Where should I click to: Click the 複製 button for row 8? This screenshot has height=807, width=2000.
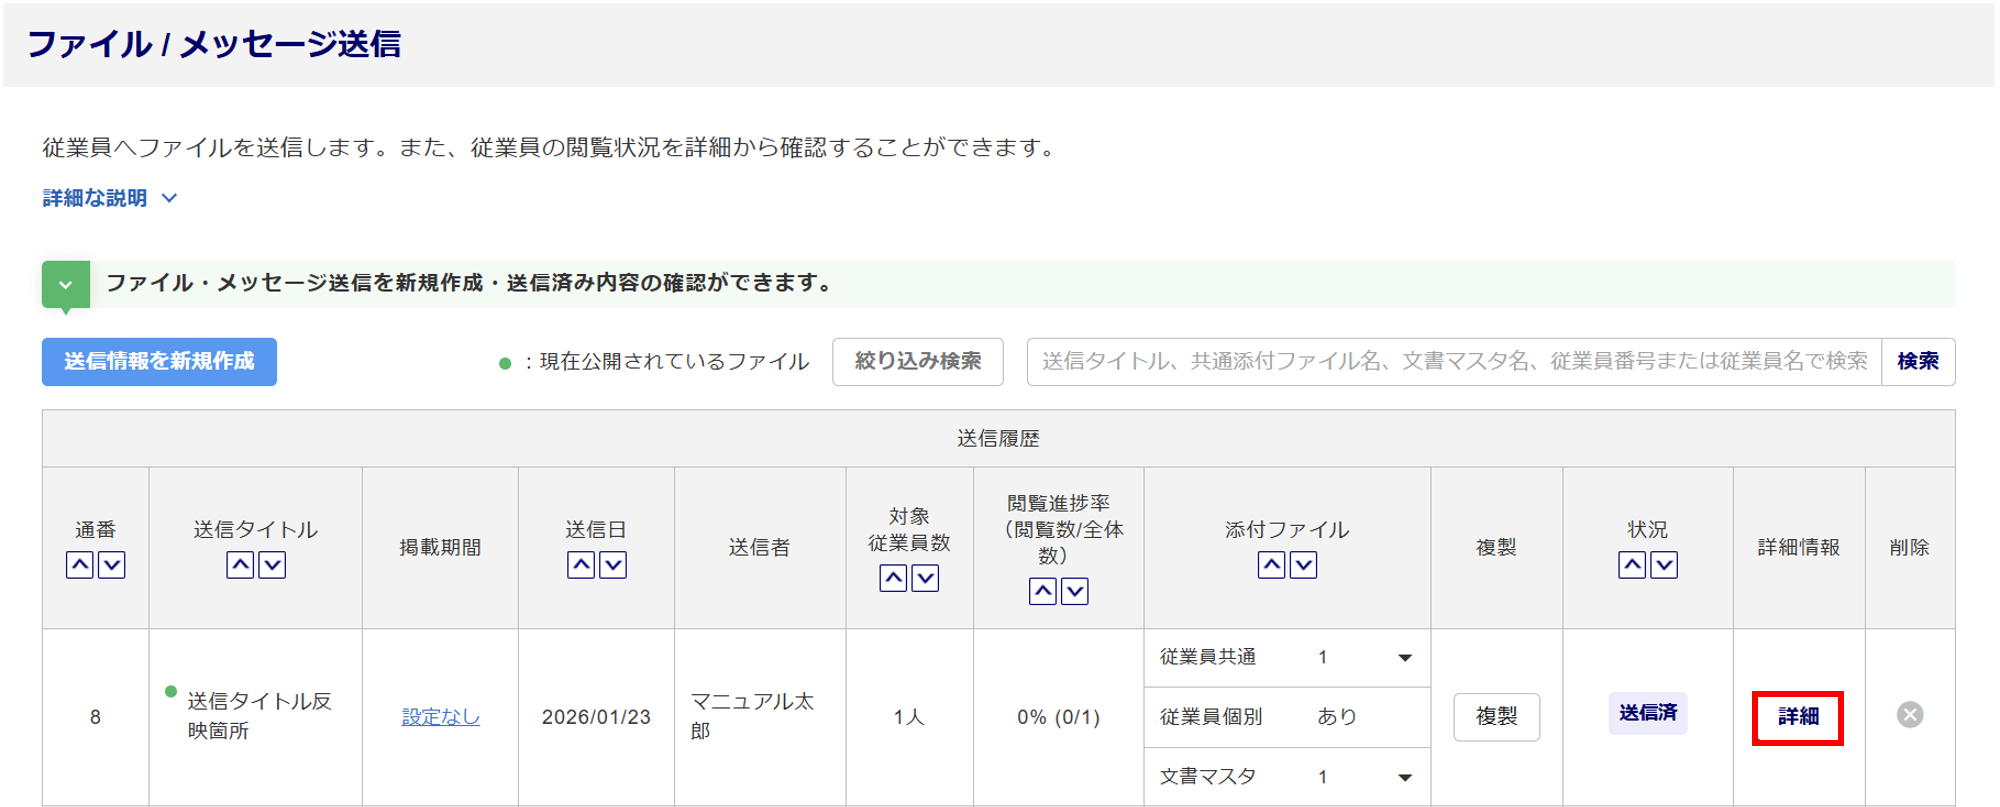tap(1496, 717)
